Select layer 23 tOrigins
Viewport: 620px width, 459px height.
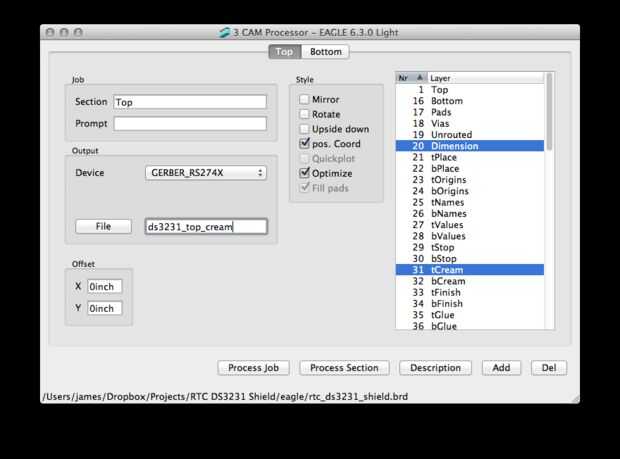point(470,180)
